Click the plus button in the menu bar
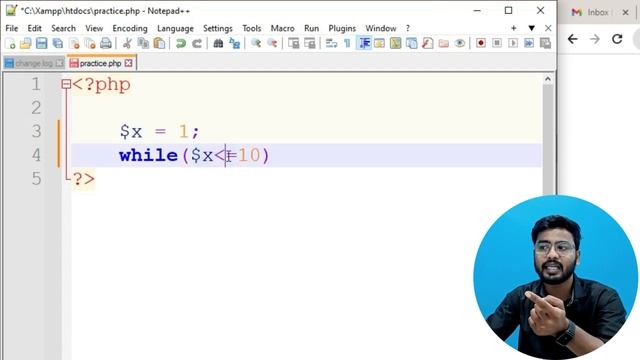Viewport: 640px width, 360px height. coord(513,28)
